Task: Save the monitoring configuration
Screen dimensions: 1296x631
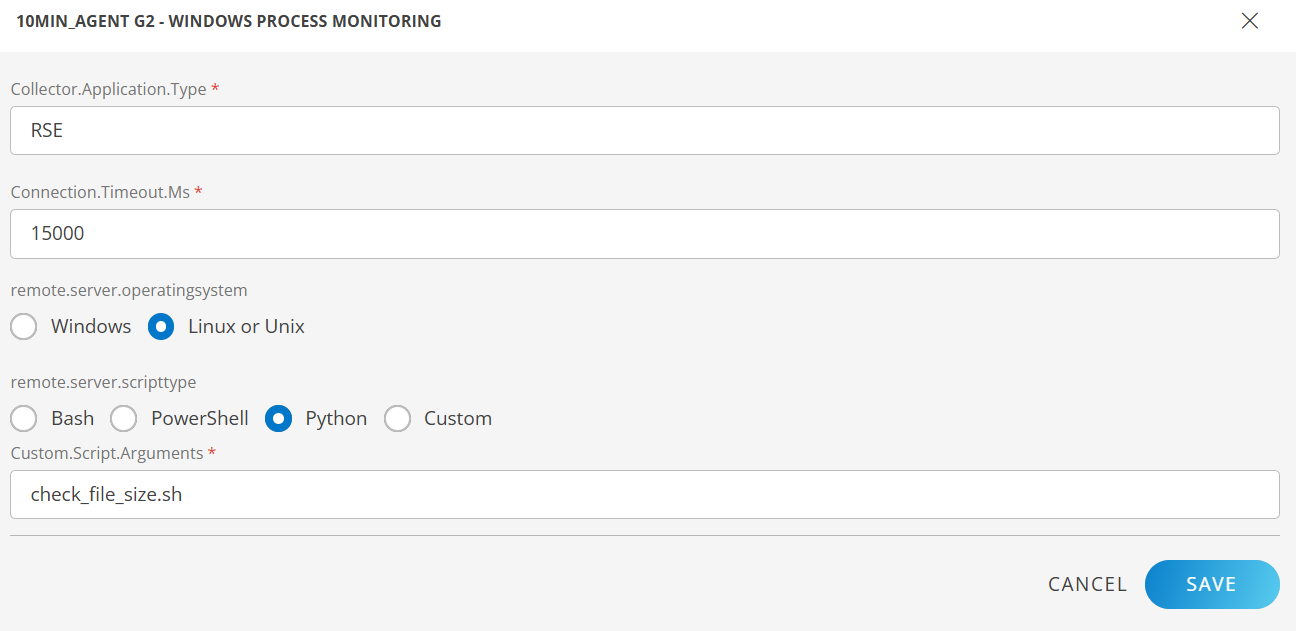Action: click(x=1211, y=585)
